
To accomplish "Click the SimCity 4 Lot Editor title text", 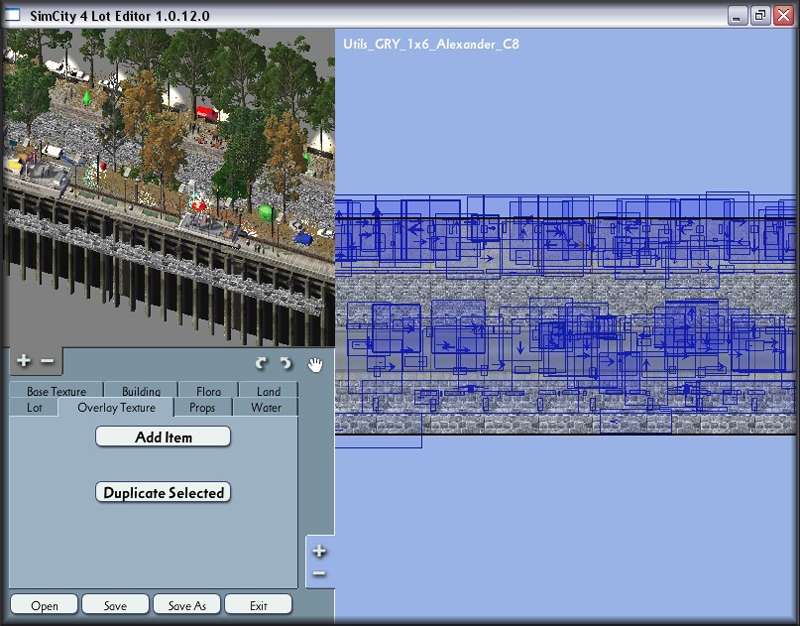I will 119,16.
